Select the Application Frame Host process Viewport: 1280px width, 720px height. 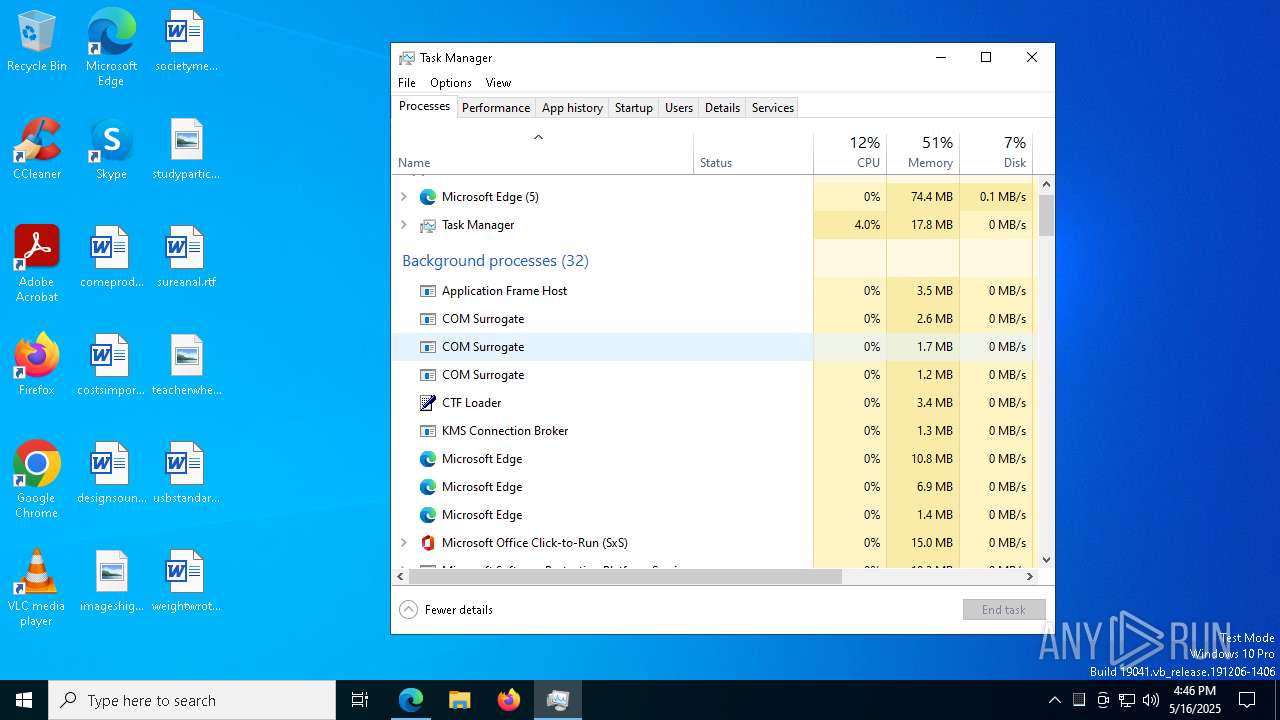coord(715,291)
